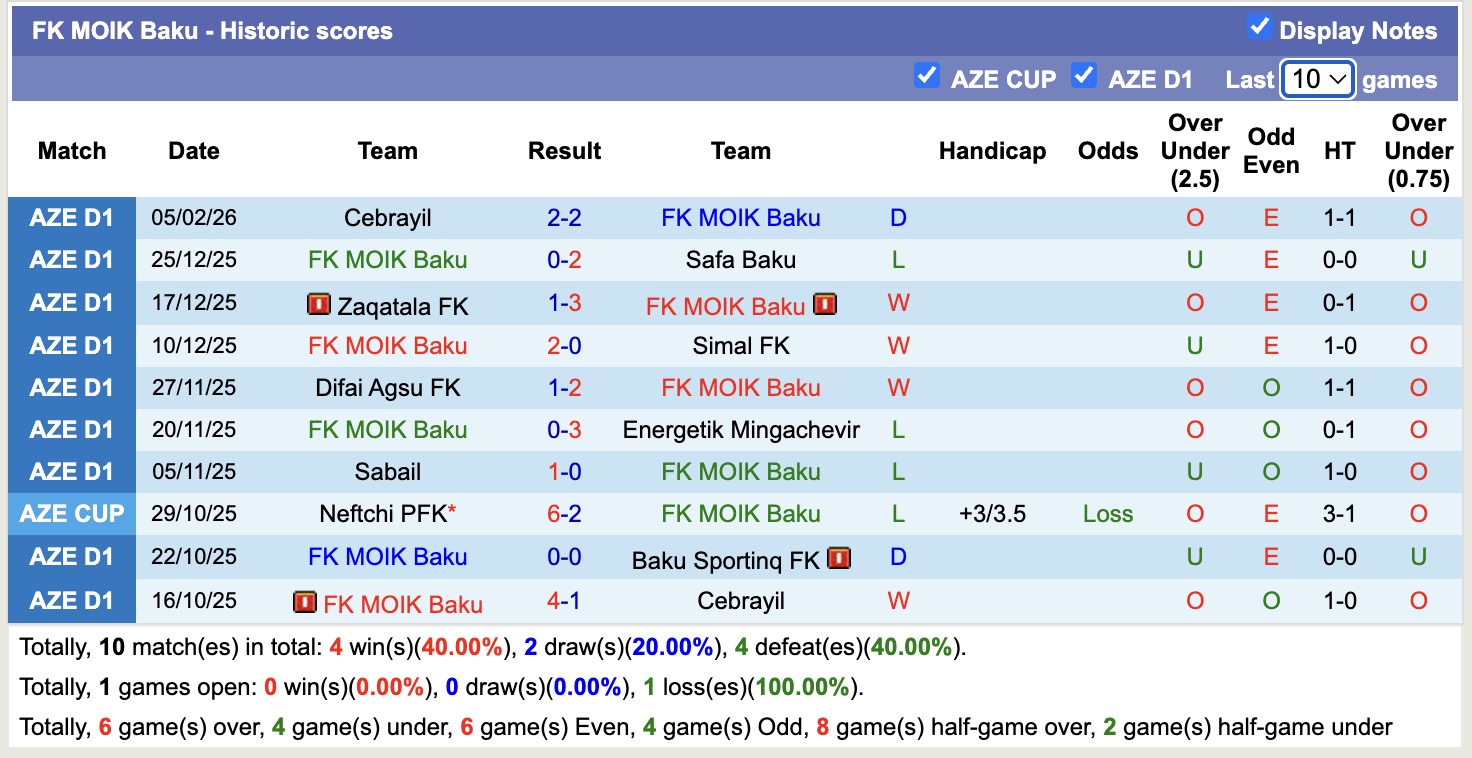Click the 2-2 result link of the Cebrayil match
This screenshot has height=758, width=1472.
[x=565, y=217]
